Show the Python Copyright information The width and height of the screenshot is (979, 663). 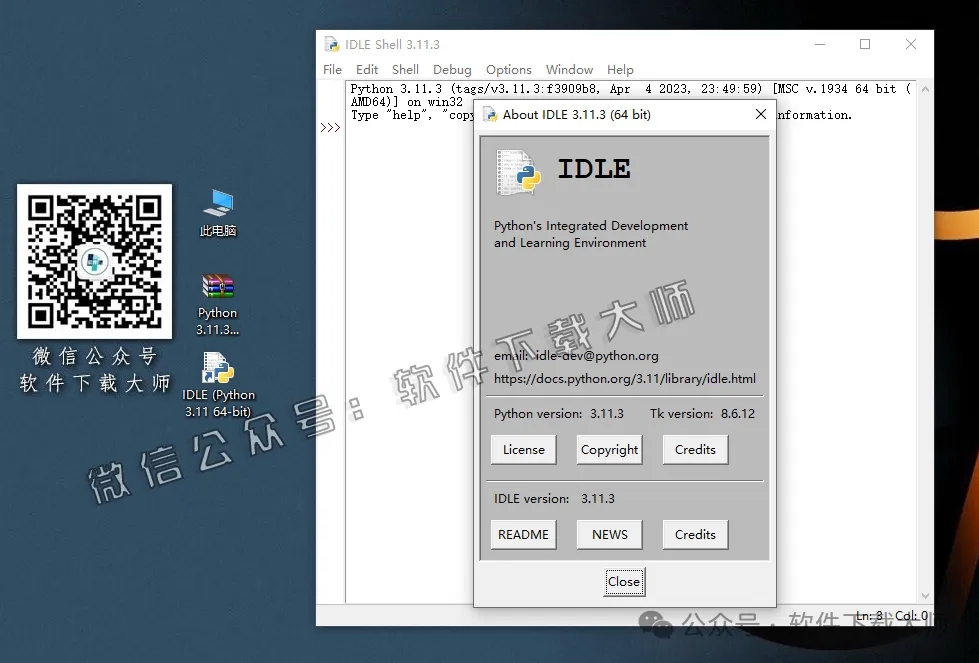click(609, 450)
